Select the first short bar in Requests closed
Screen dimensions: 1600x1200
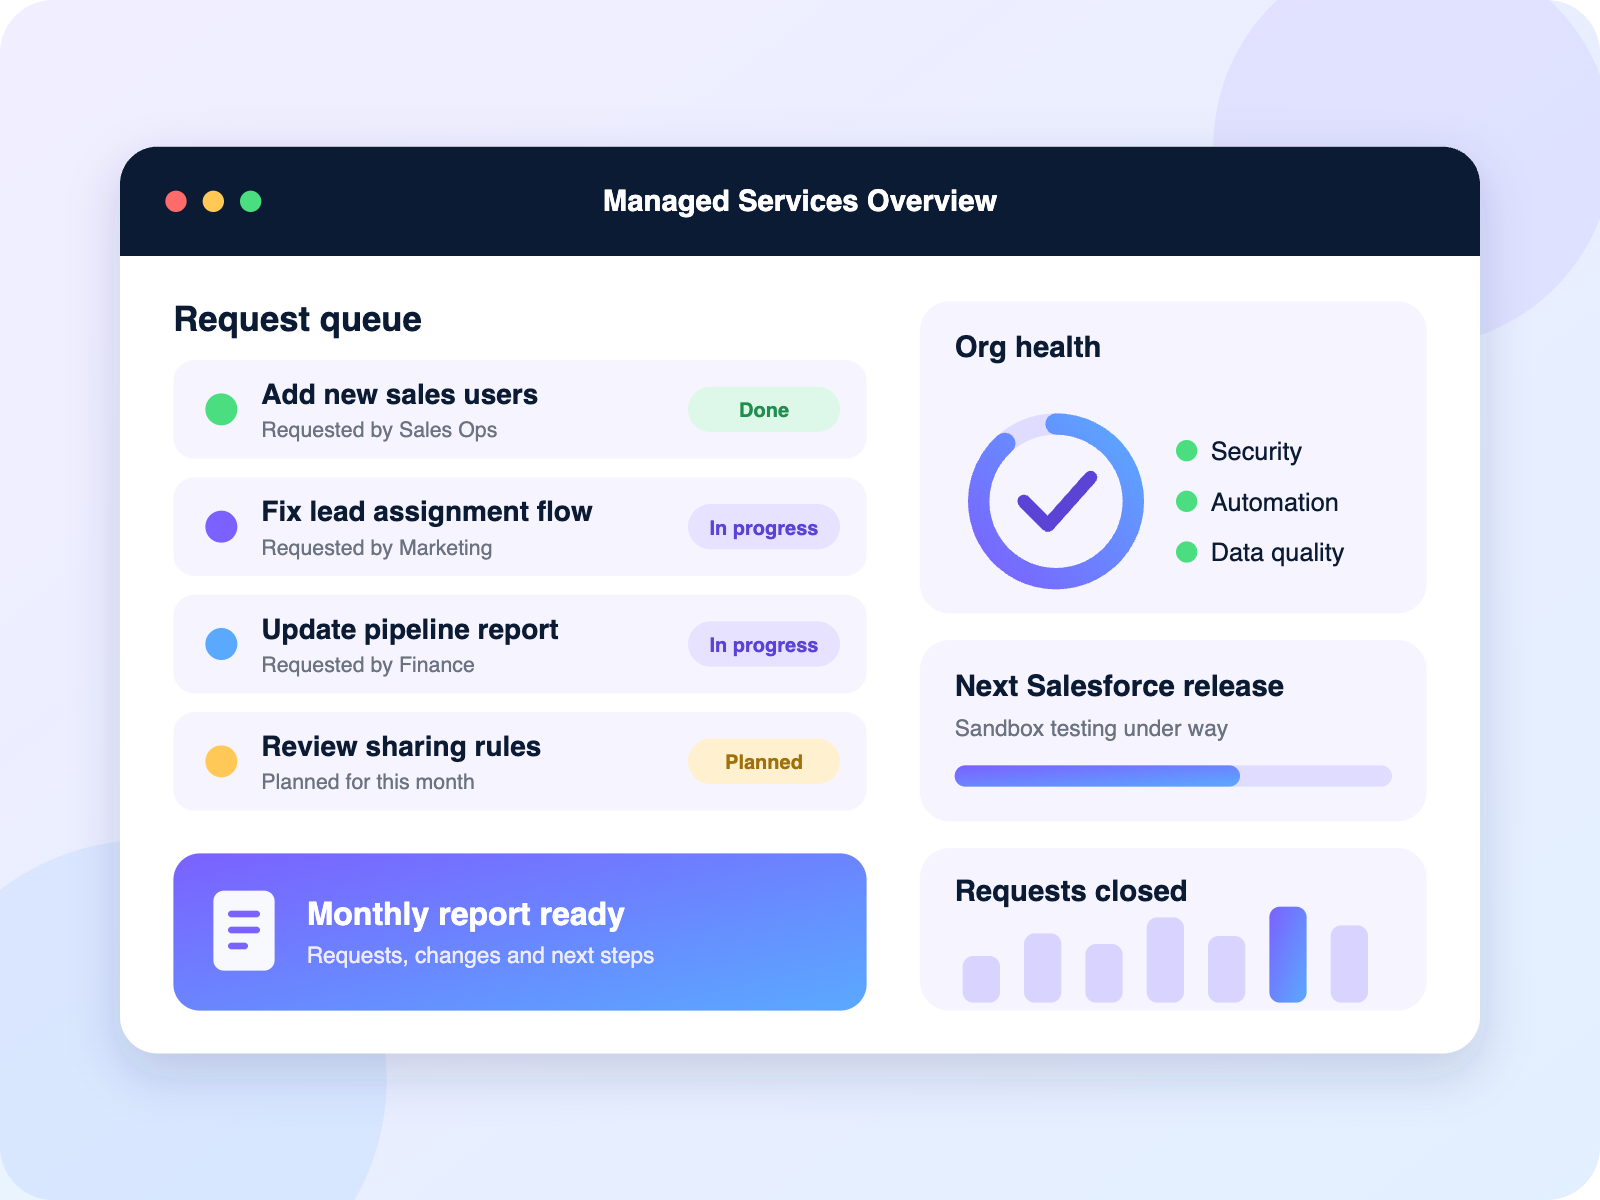(981, 979)
